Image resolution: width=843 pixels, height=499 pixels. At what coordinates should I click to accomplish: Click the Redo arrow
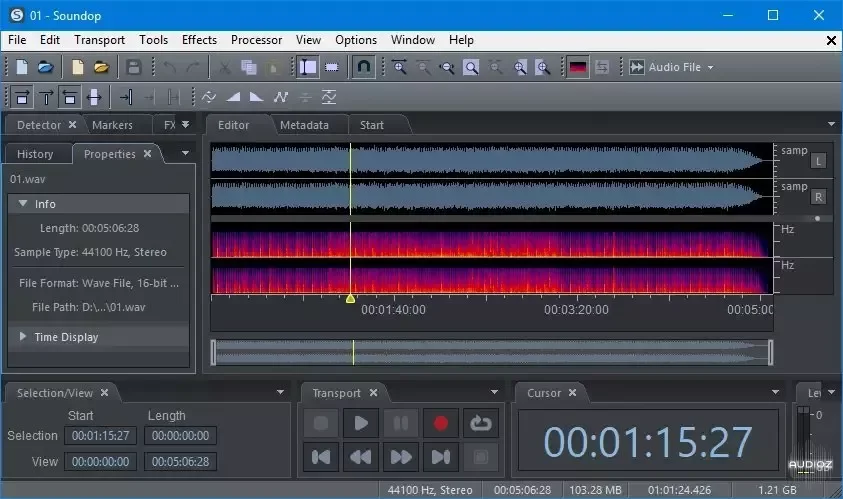192,67
